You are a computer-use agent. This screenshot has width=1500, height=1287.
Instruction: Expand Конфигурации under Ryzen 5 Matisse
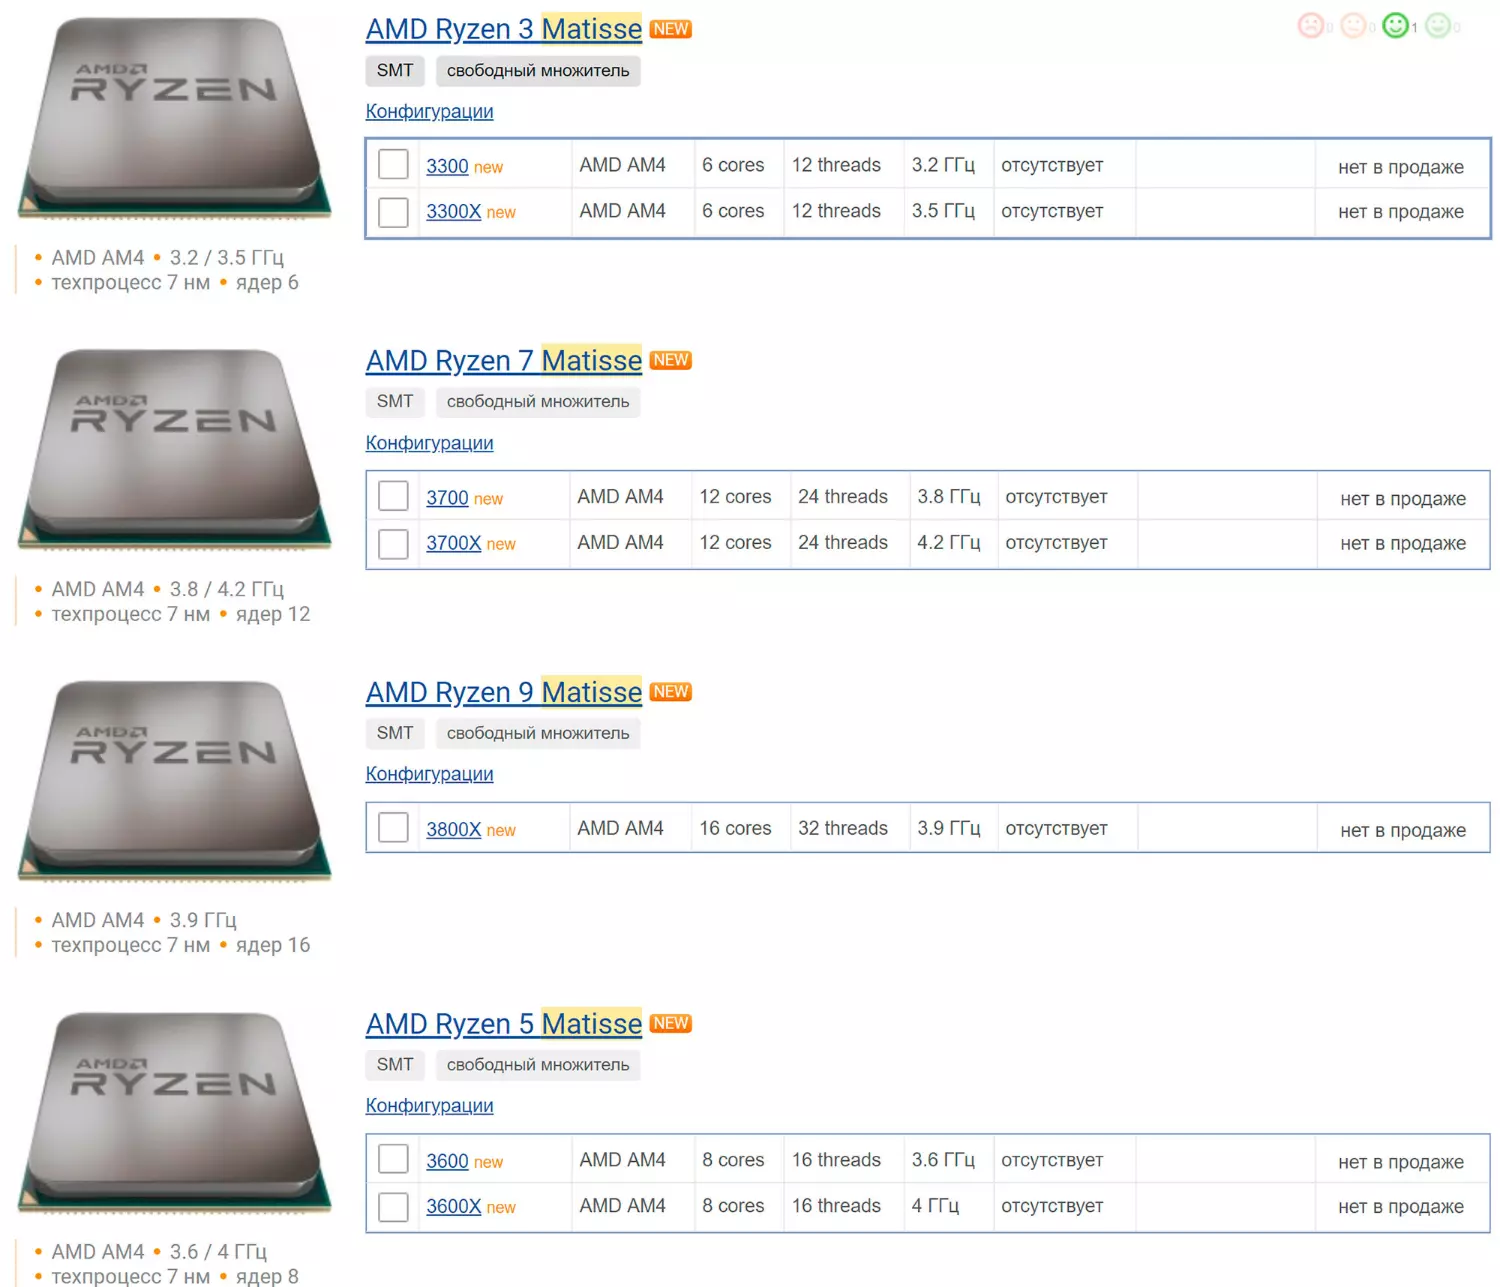point(429,1105)
